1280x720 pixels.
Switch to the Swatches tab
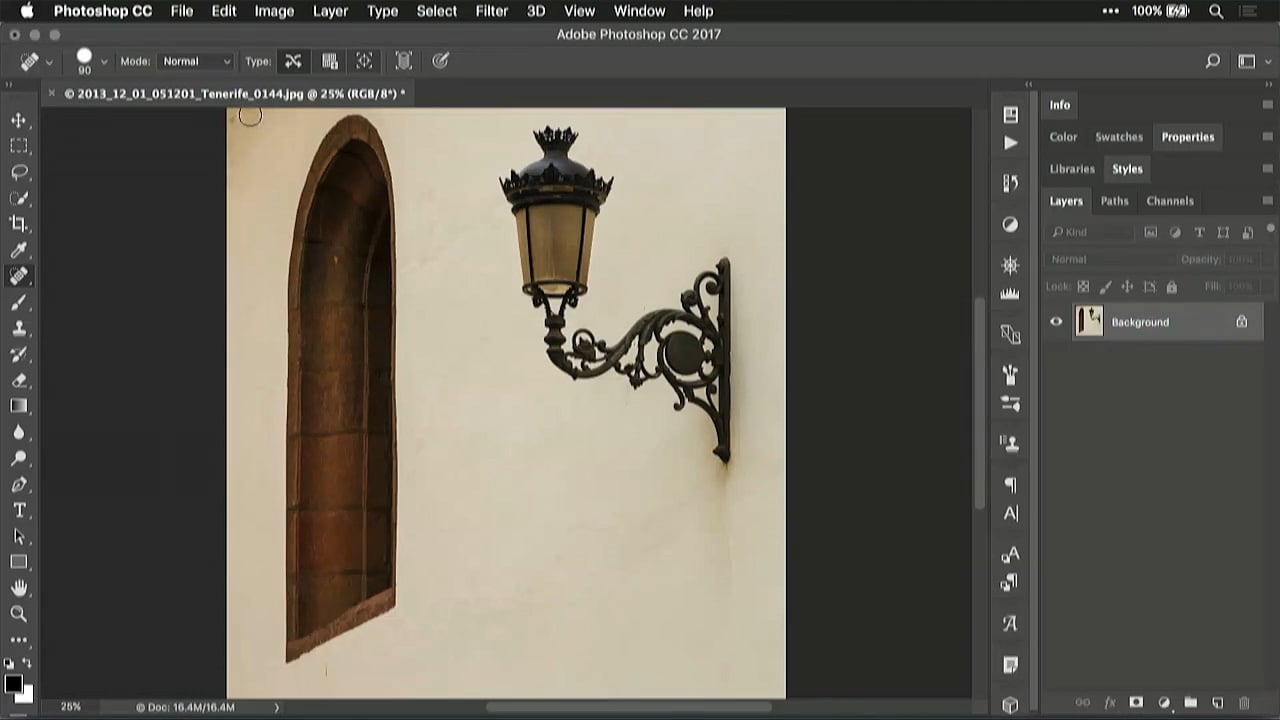click(x=1119, y=137)
